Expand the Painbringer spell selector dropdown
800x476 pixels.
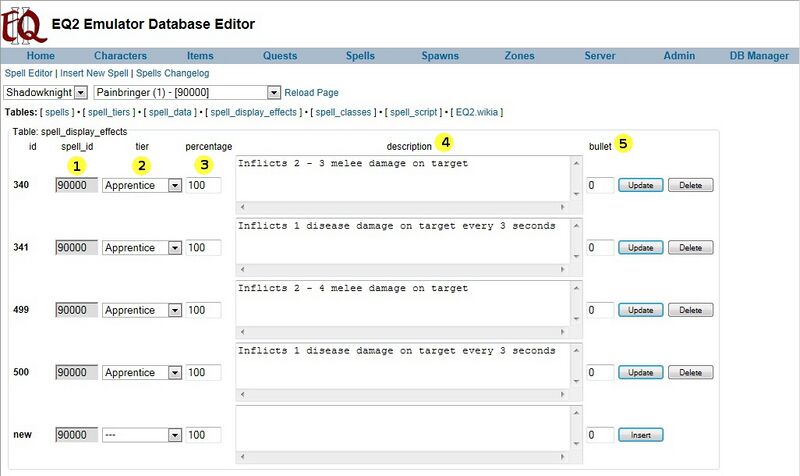tap(187, 92)
